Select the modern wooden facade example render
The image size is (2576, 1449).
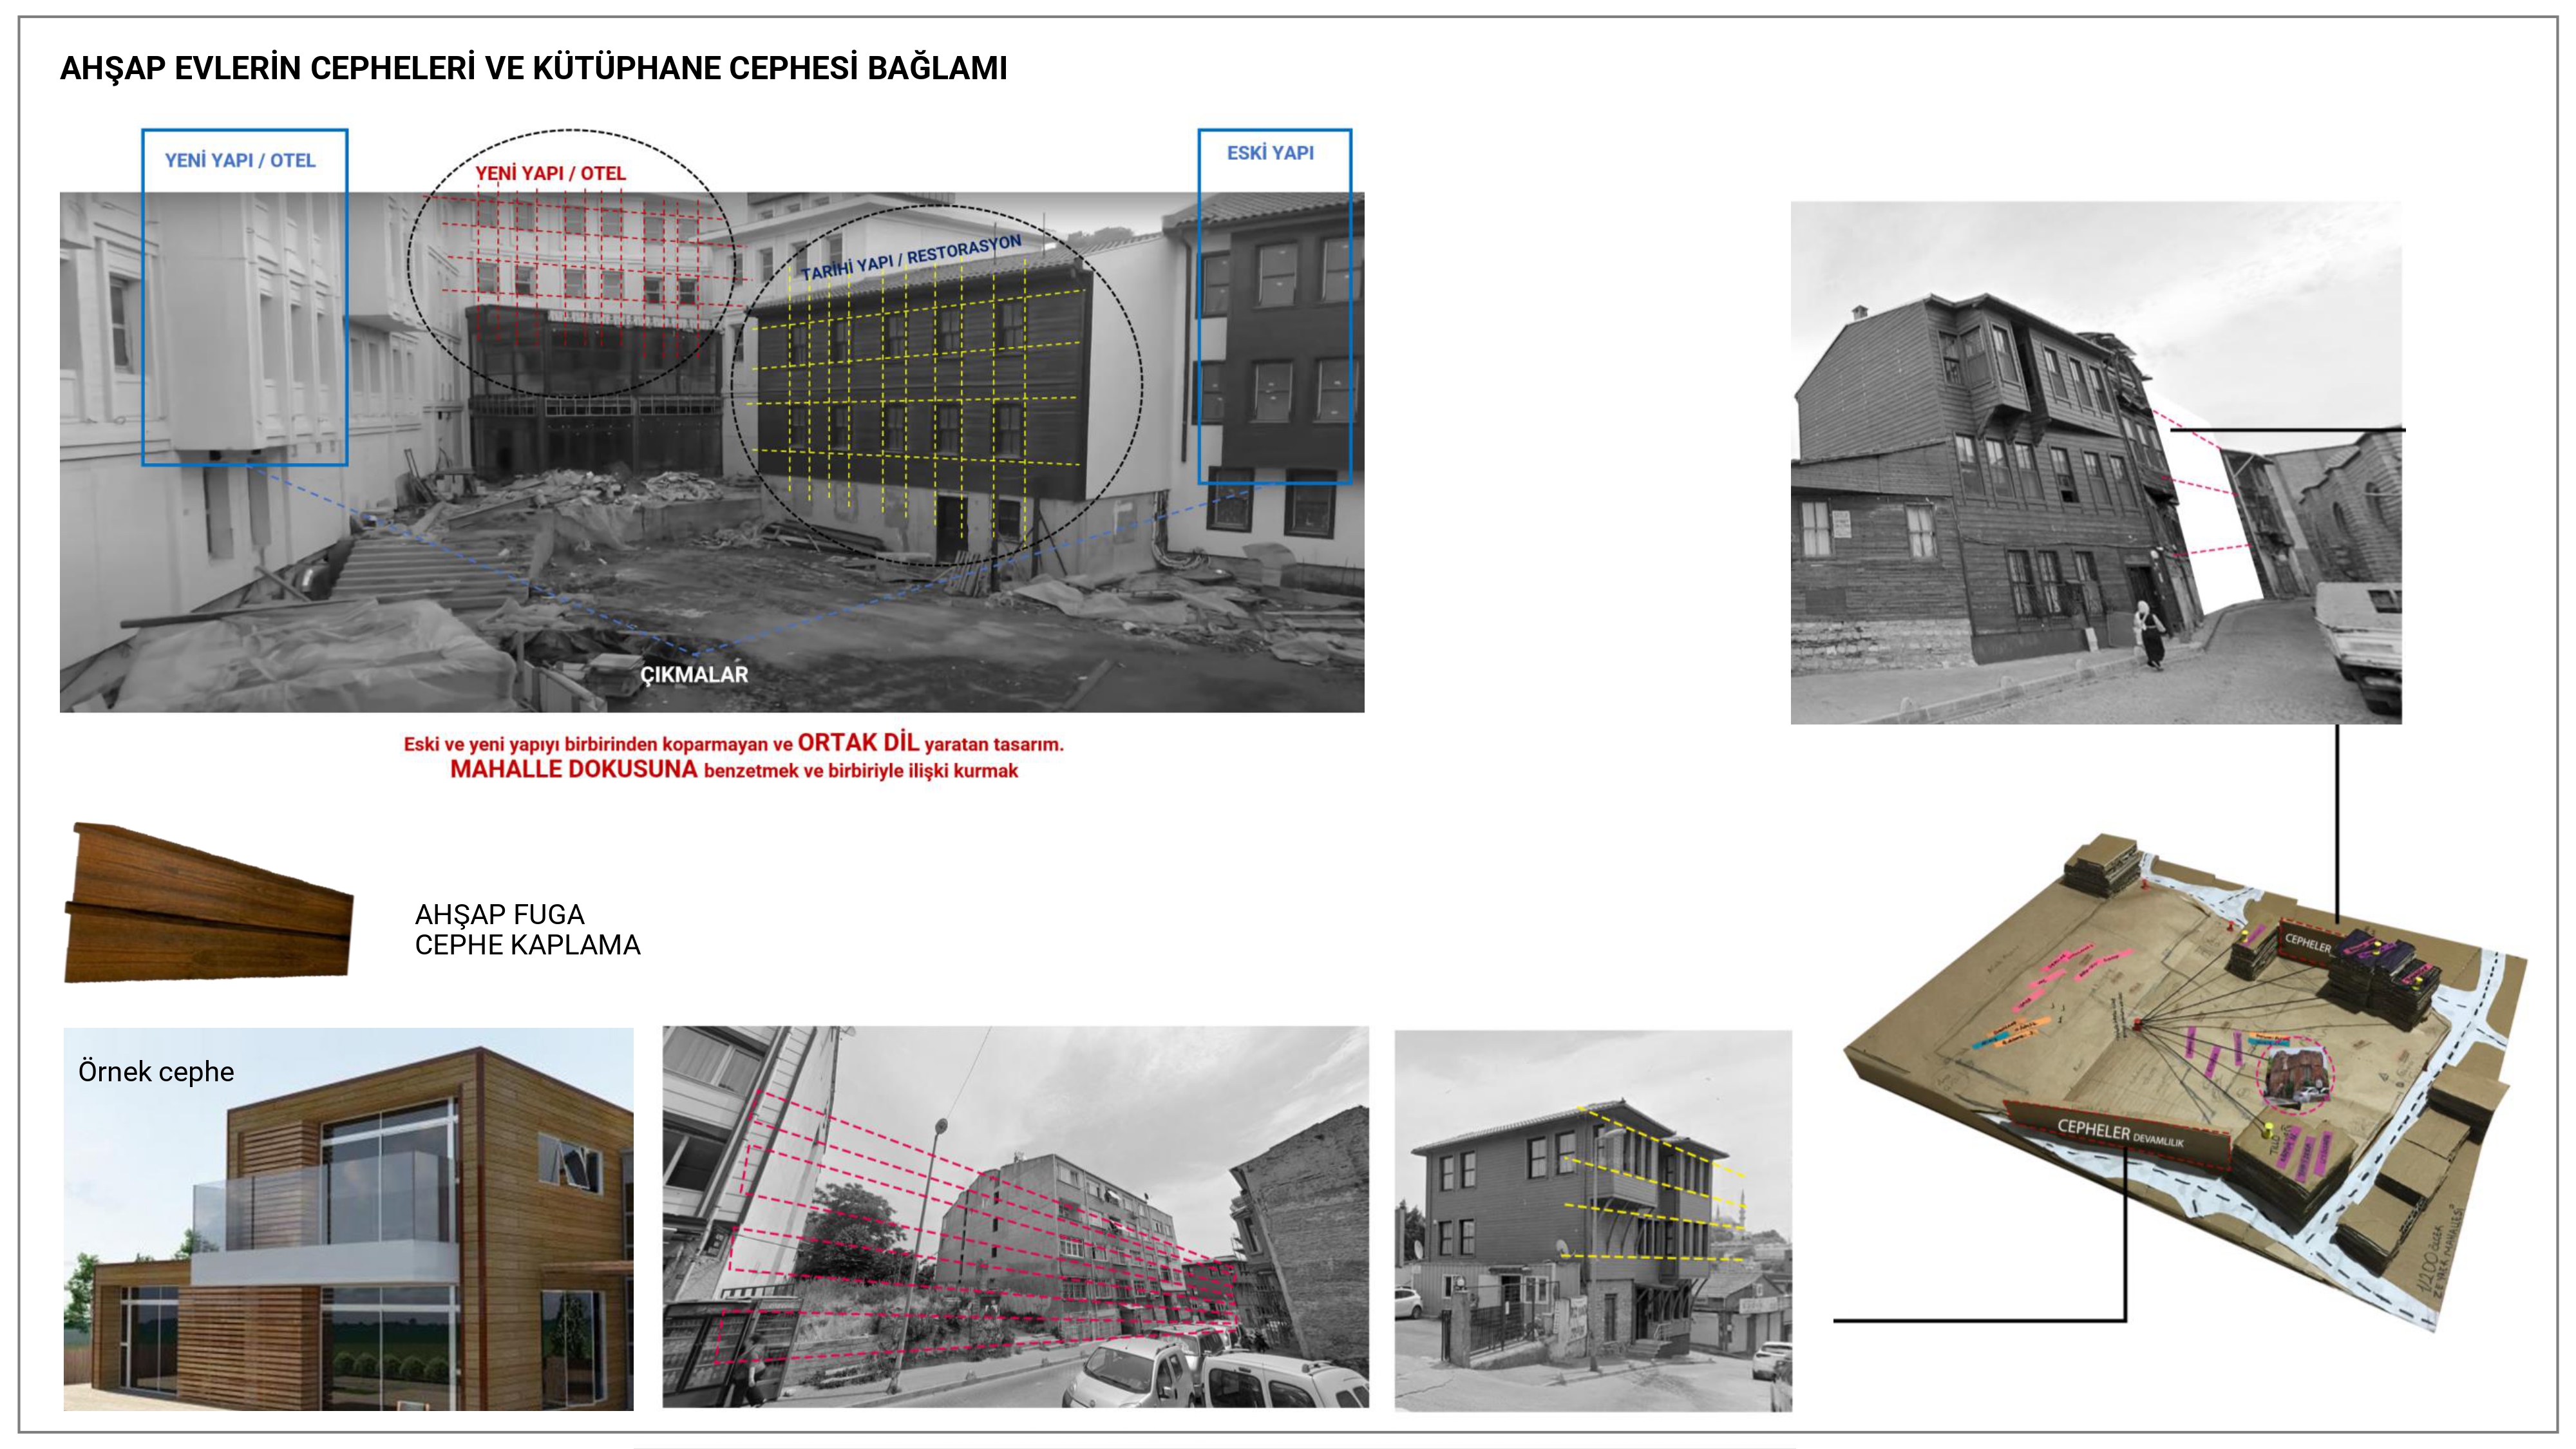(348, 1219)
